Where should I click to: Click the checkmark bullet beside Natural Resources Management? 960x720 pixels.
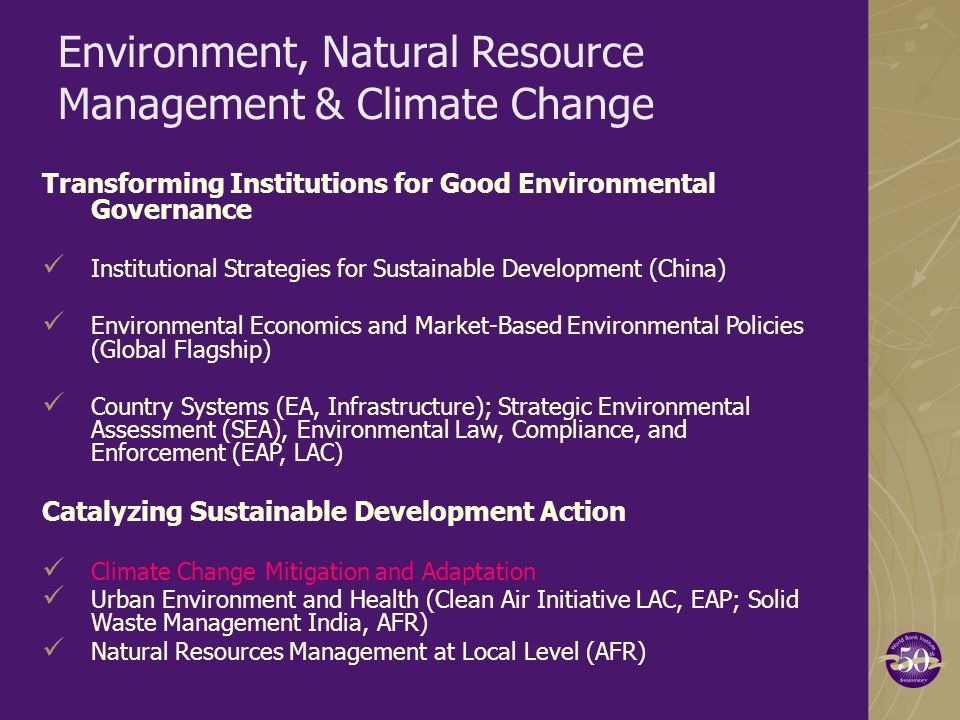click(54, 647)
